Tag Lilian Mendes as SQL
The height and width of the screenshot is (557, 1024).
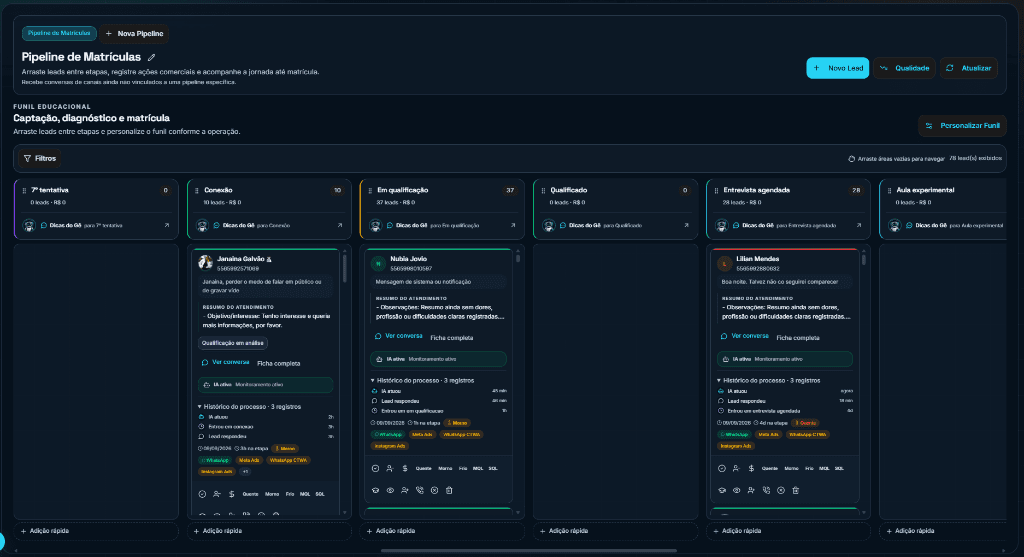[x=839, y=468]
